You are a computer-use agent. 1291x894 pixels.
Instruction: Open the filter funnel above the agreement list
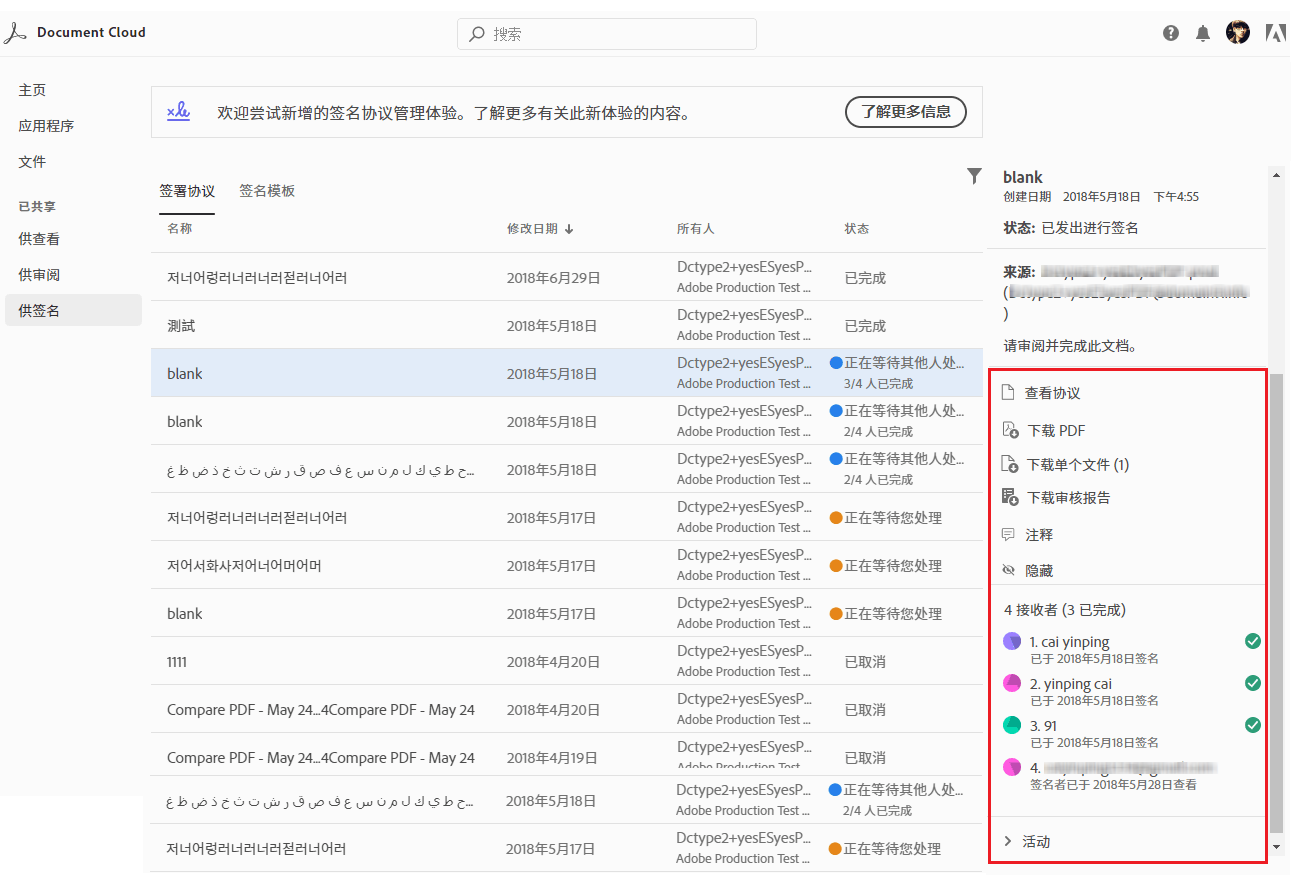pos(974,176)
